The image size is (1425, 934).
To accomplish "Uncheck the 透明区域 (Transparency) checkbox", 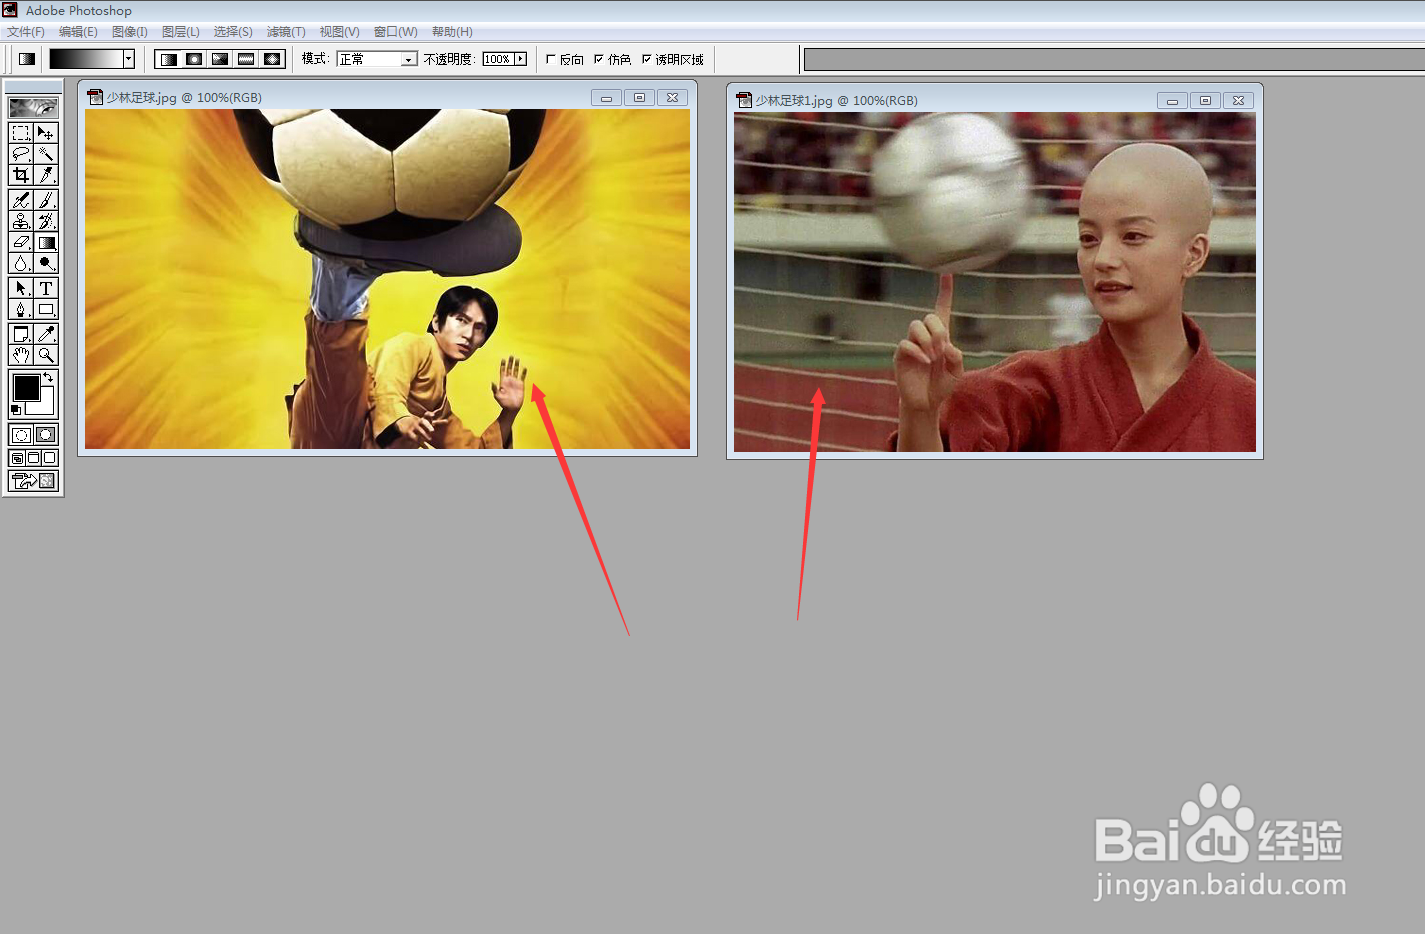I will (646, 59).
